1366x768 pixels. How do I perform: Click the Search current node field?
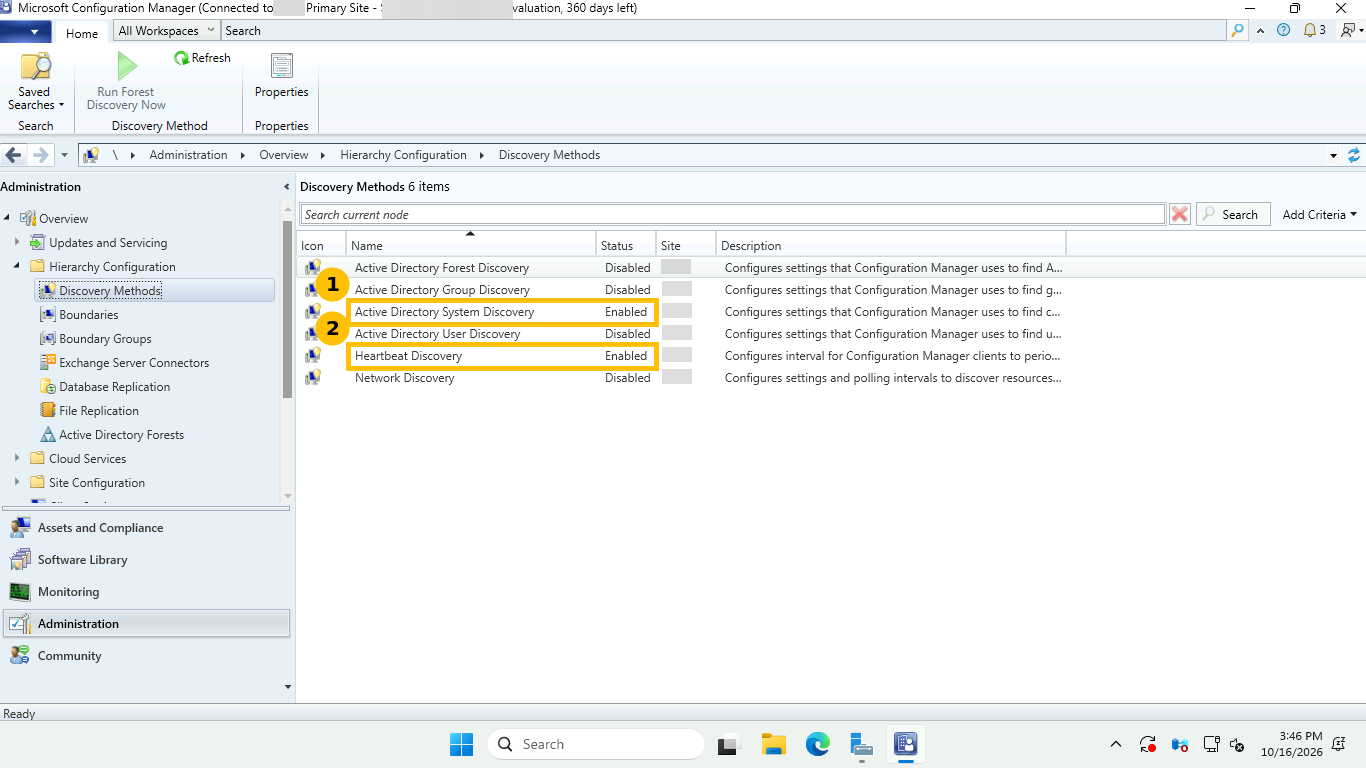[x=733, y=214]
